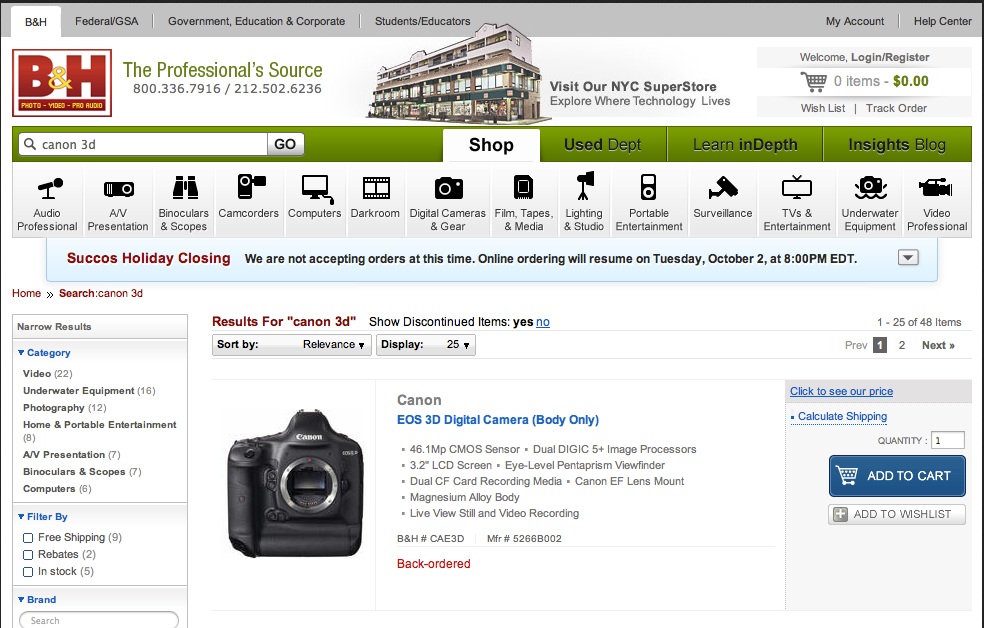Toggle the In stock filter checkbox

pos(28,572)
